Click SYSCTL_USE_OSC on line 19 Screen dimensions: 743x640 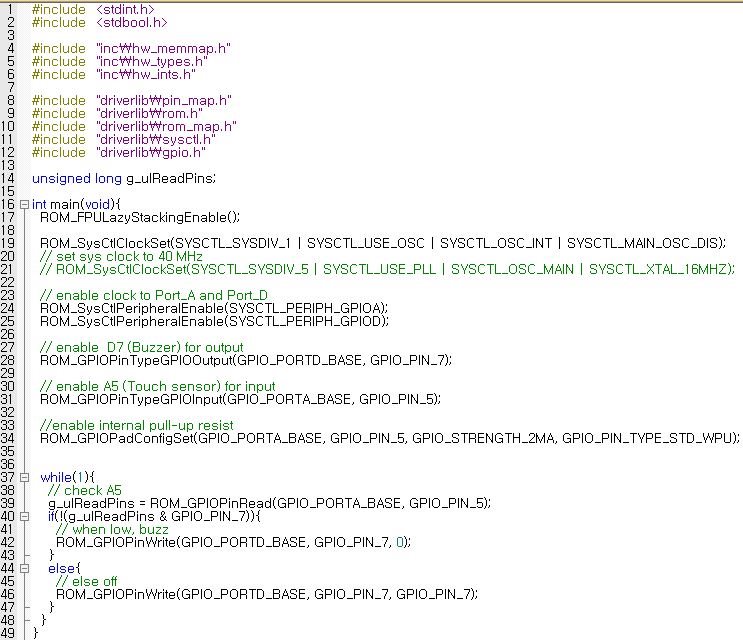point(366,243)
